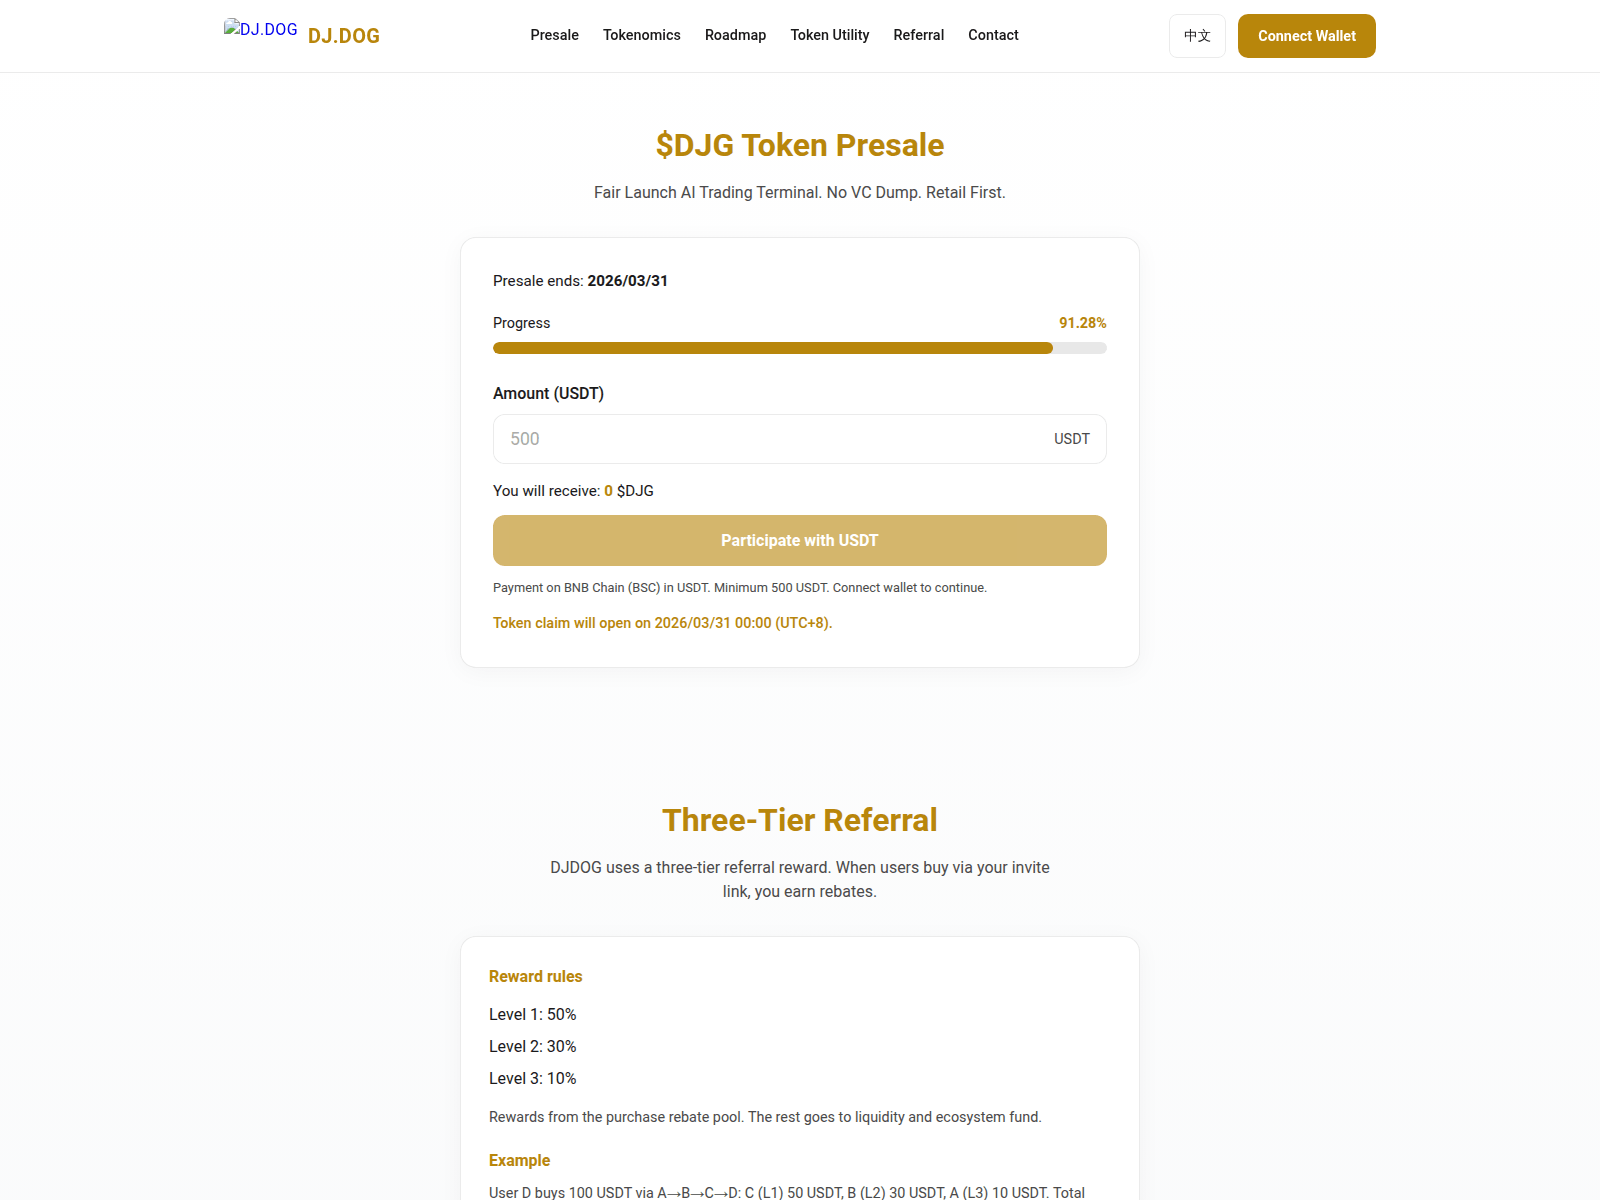This screenshot has width=1600, height=1200.
Task: Navigate to Tokenomics
Action: click(x=641, y=35)
